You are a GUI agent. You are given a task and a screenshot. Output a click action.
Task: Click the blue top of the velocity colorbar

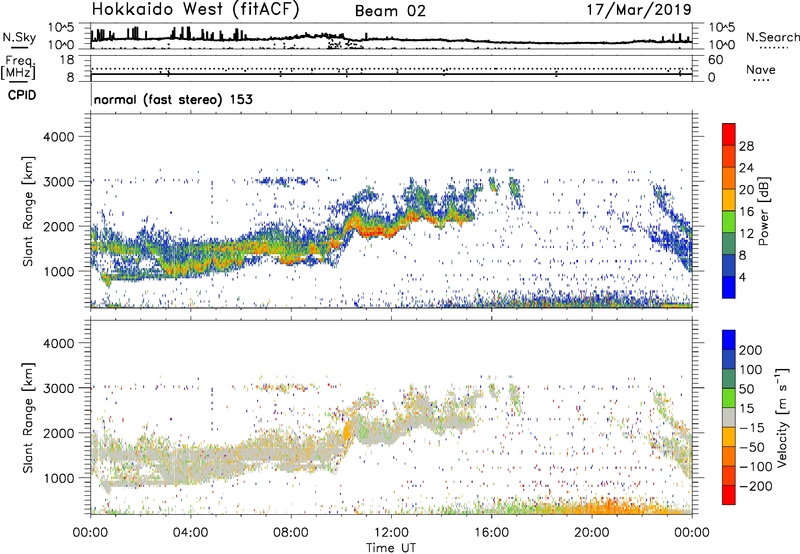coord(729,340)
